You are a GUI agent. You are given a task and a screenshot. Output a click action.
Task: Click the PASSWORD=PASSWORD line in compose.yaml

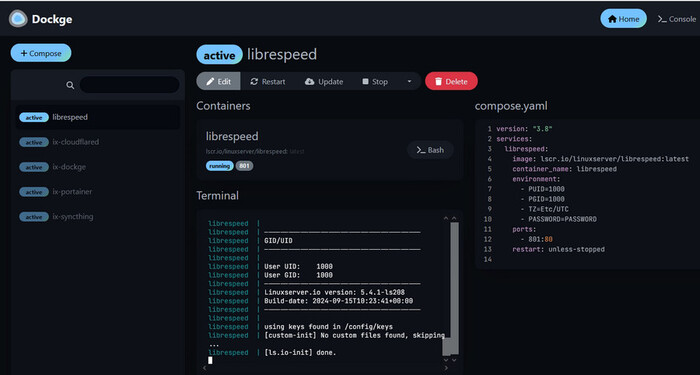(558, 219)
